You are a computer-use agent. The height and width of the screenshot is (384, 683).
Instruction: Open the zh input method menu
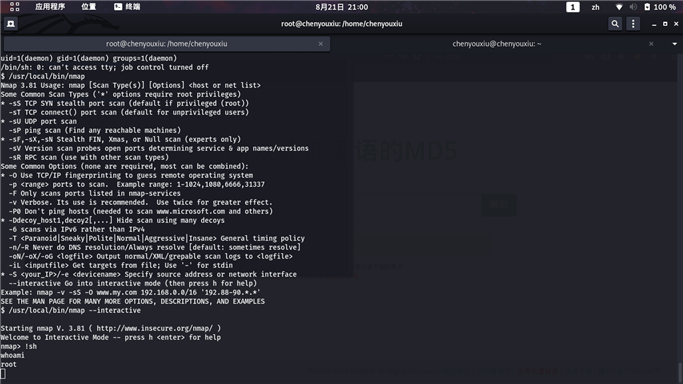coord(595,7)
